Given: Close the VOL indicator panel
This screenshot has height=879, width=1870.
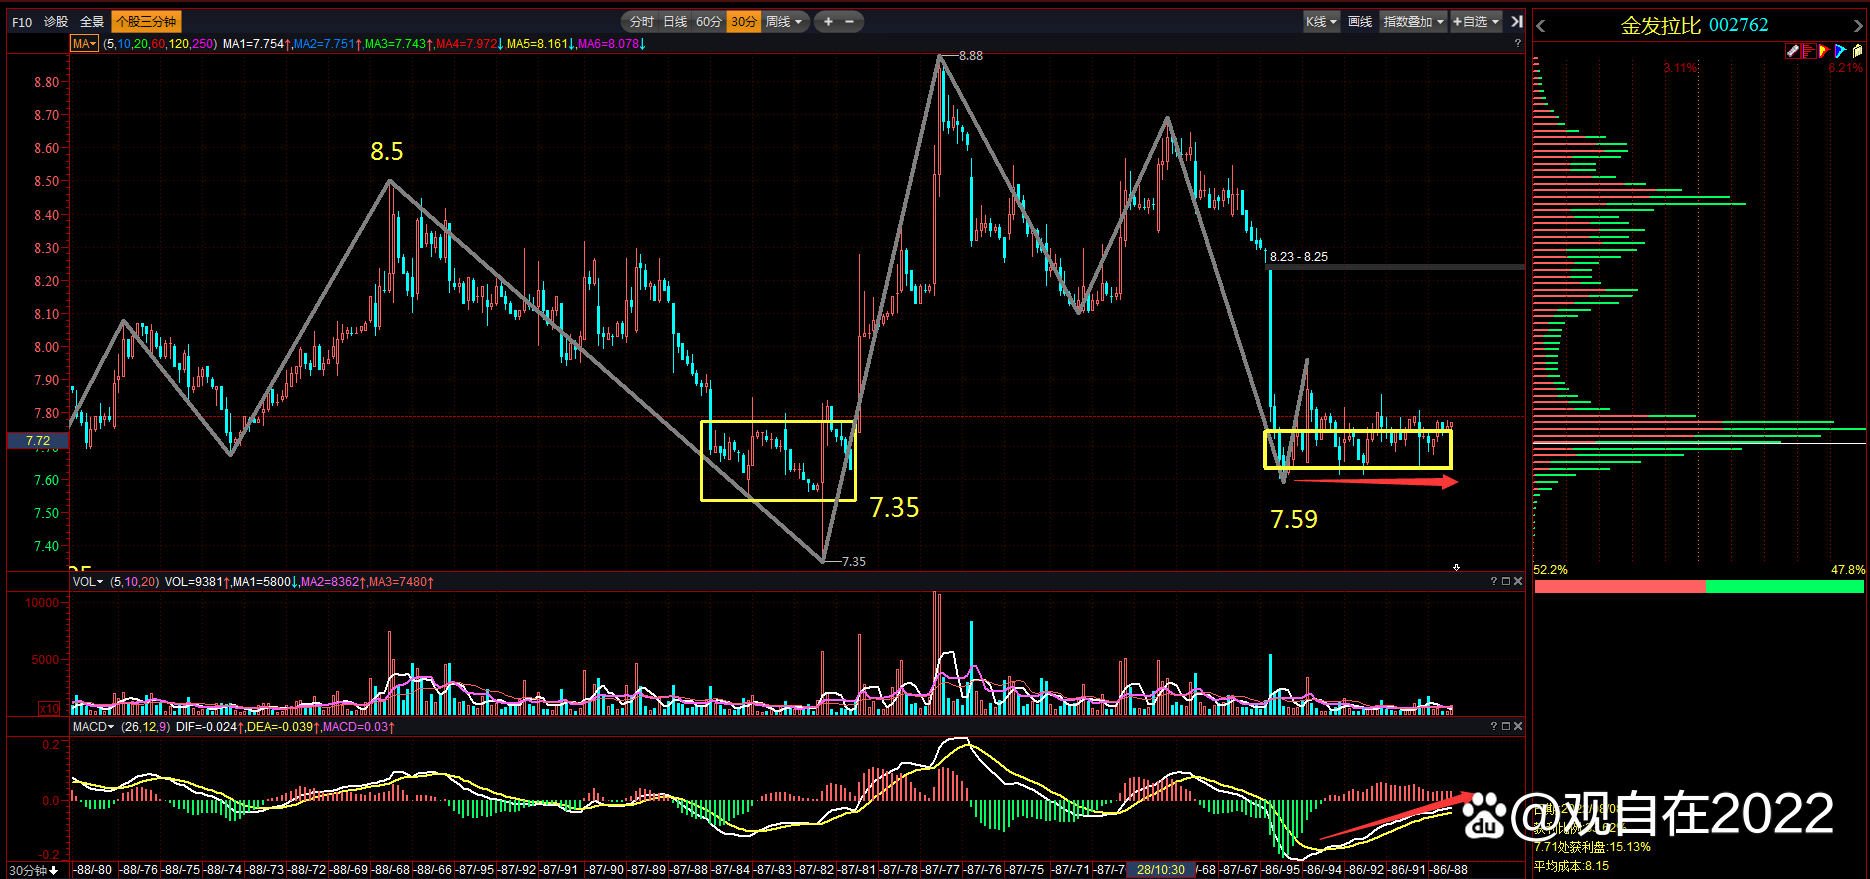Looking at the screenshot, I should point(1518,581).
